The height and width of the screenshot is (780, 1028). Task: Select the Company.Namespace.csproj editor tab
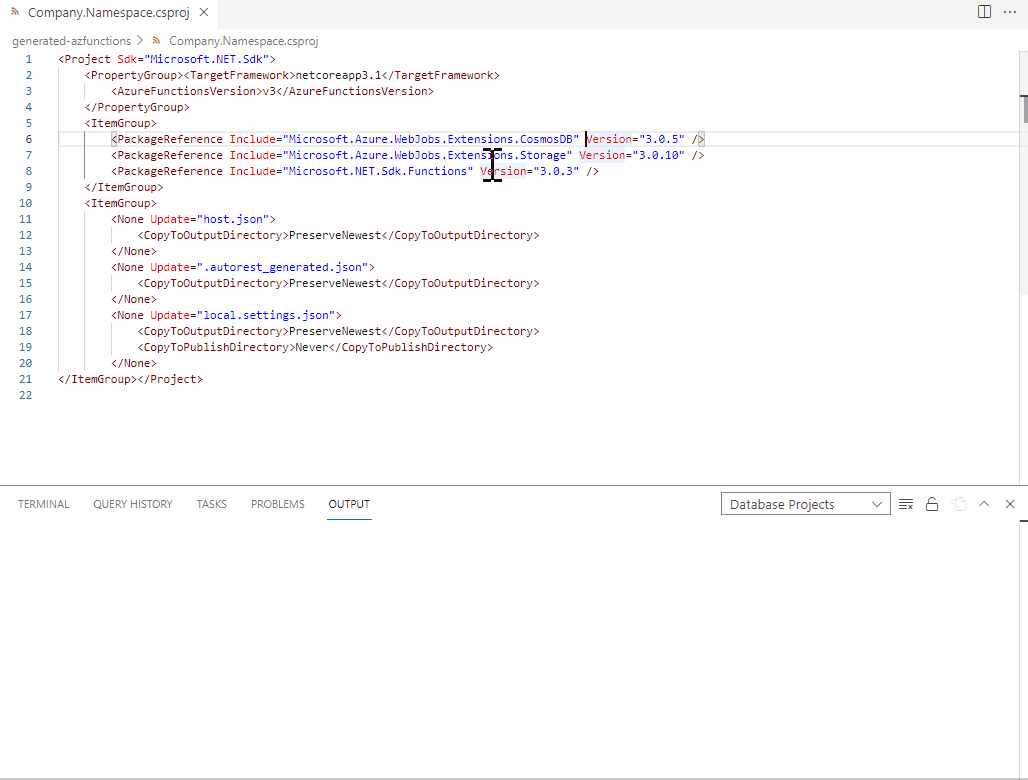coord(109,12)
